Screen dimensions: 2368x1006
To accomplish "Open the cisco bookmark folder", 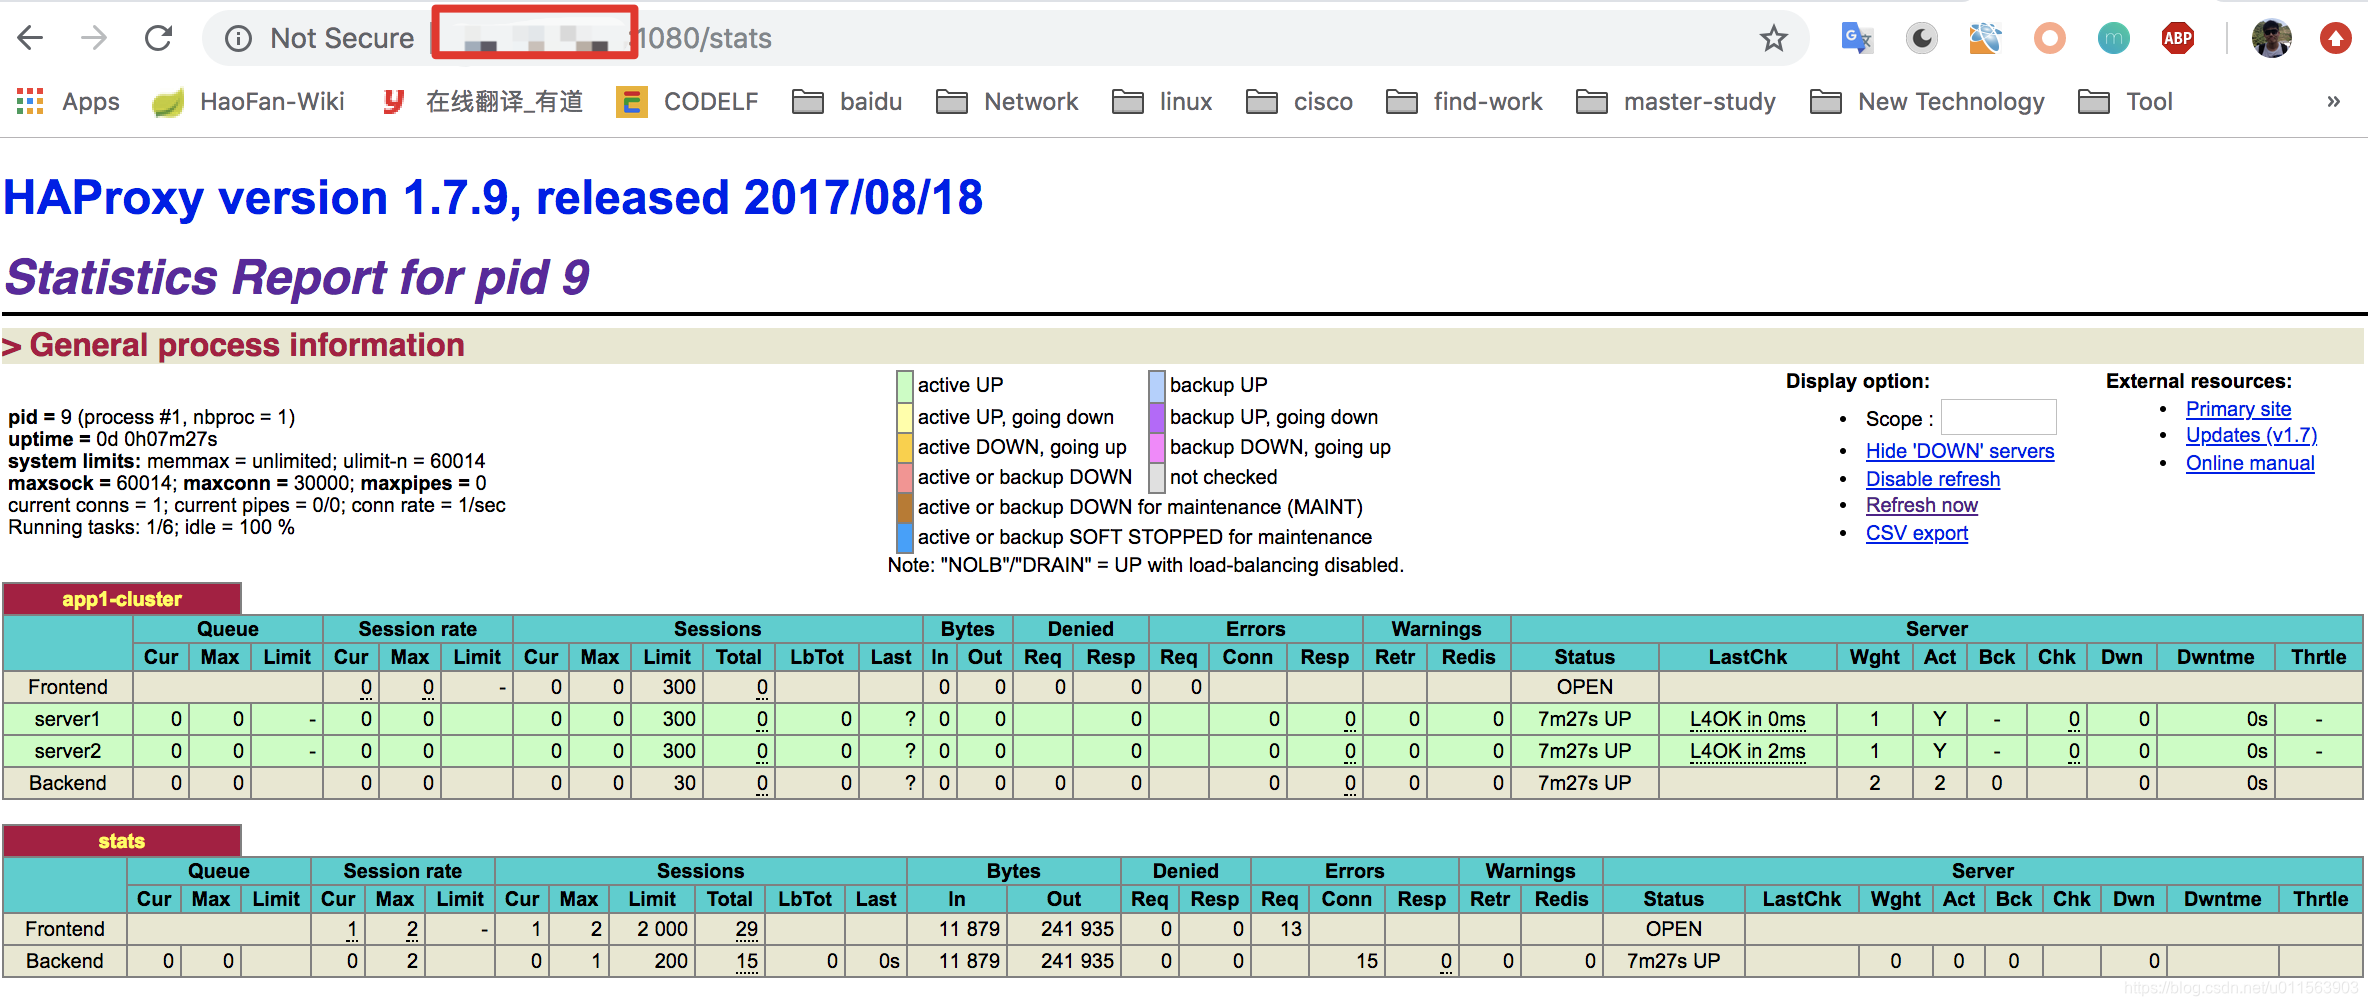I will 1299,101.
